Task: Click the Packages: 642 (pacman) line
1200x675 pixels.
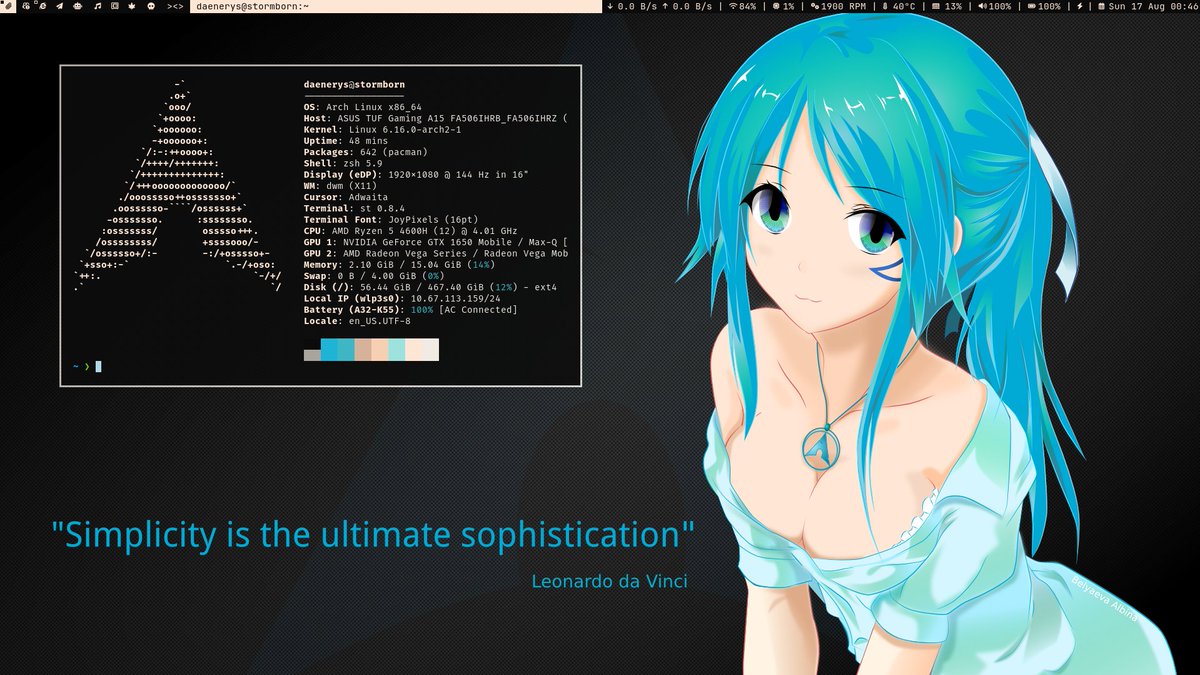Action: click(365, 152)
